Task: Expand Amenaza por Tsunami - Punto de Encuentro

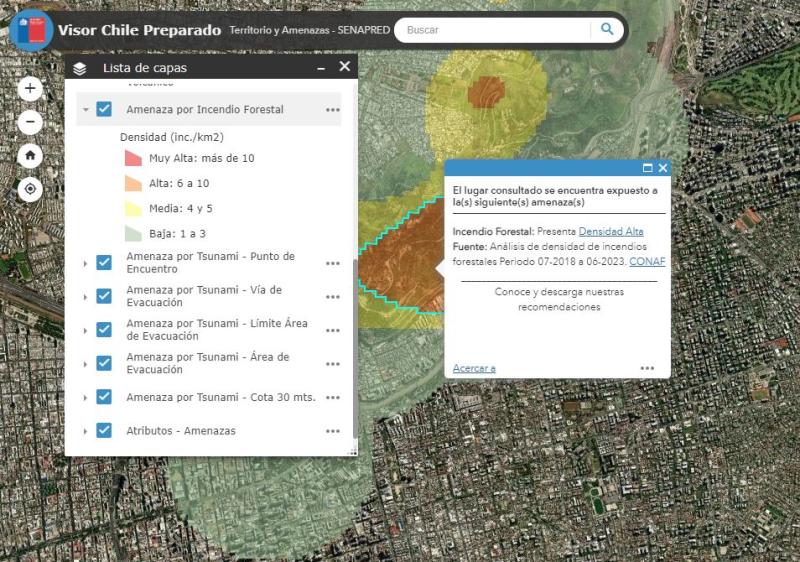Action: click(x=86, y=263)
